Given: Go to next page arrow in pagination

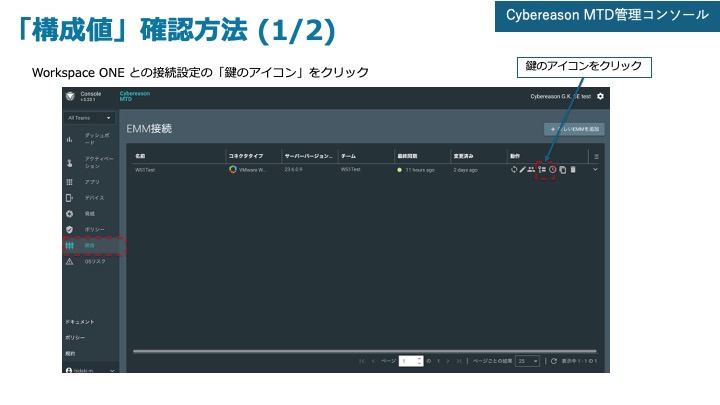Looking at the screenshot, I should pyautogui.click(x=448, y=361).
